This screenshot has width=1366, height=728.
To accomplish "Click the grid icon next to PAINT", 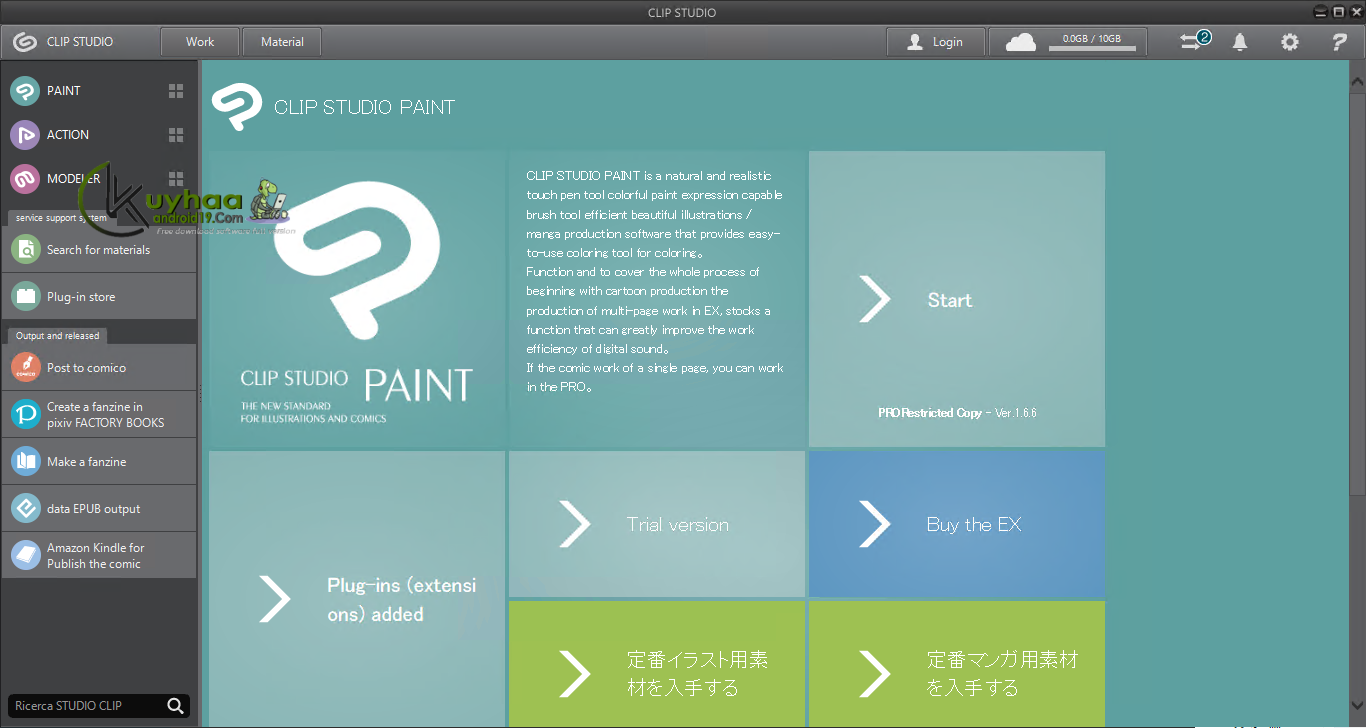I will [176, 91].
